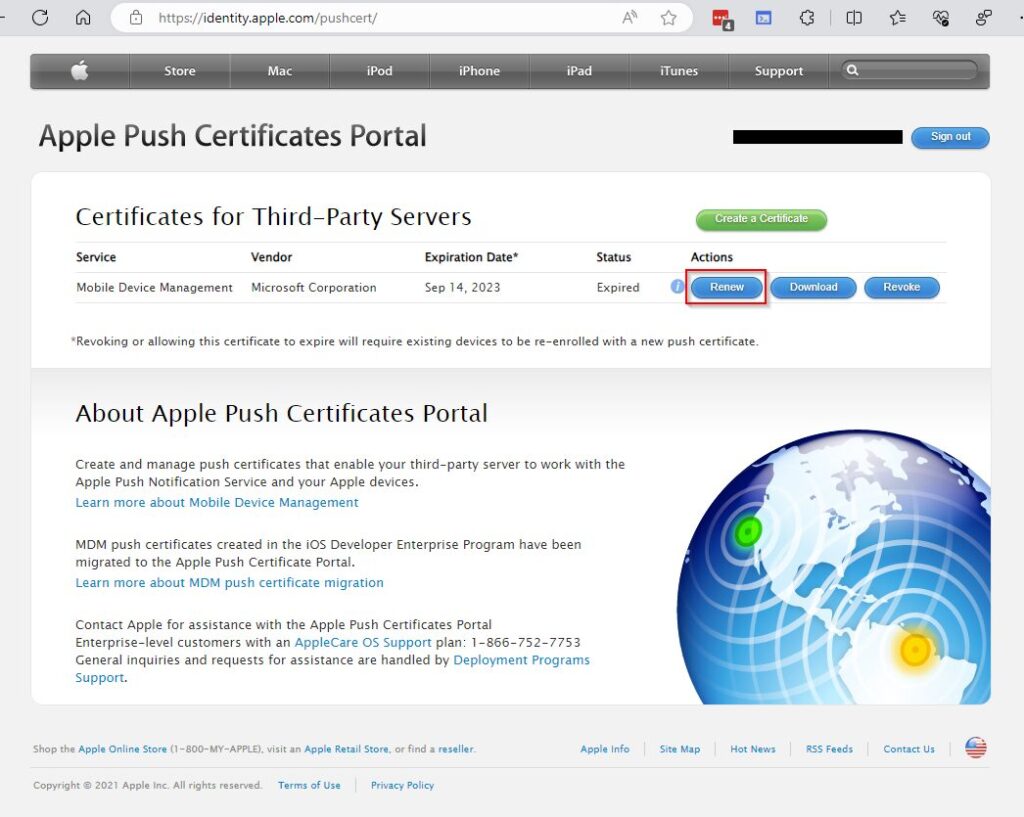Click the US flag region selector

[x=975, y=746]
